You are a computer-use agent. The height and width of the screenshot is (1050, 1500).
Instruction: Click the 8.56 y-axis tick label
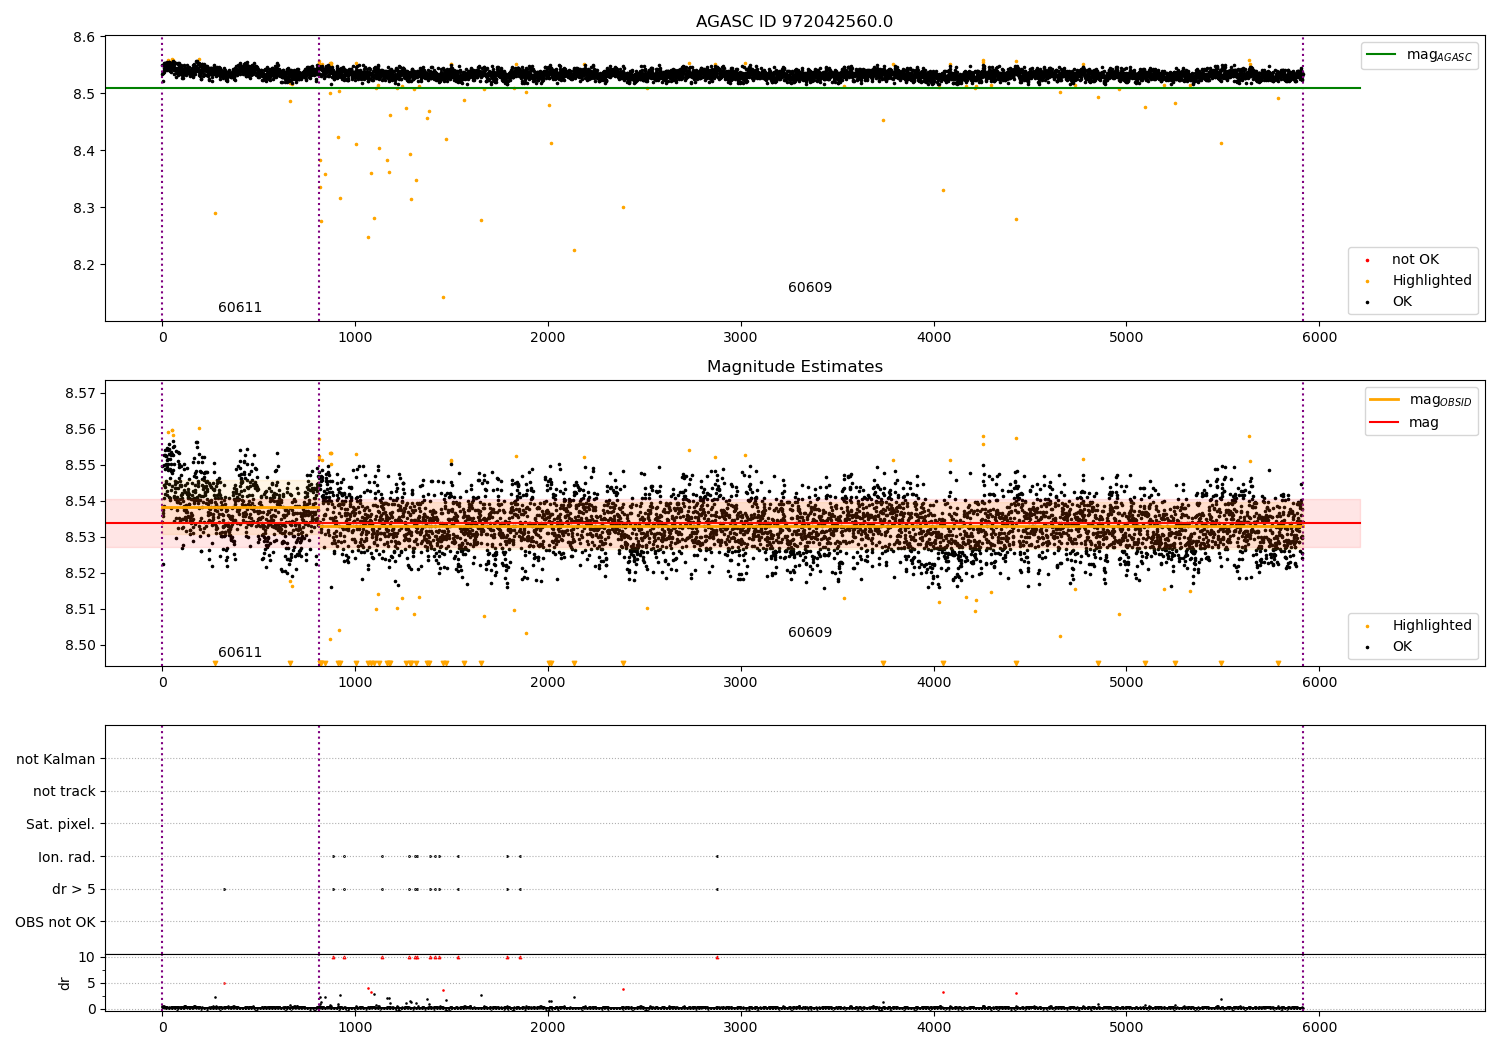tap(80, 429)
